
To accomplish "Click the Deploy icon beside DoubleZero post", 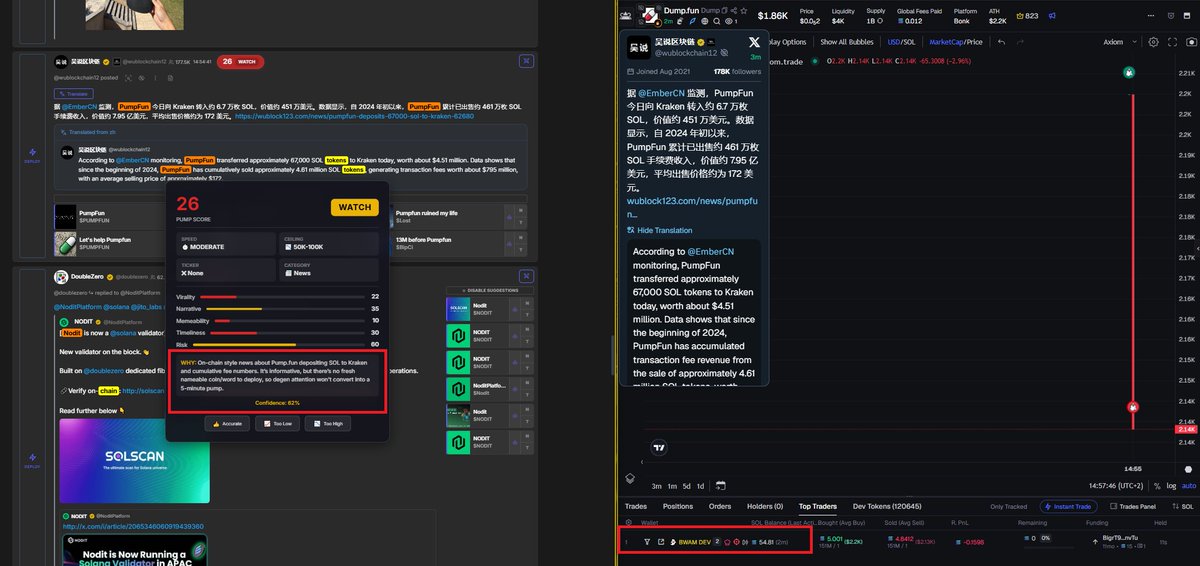I will click(x=32, y=462).
